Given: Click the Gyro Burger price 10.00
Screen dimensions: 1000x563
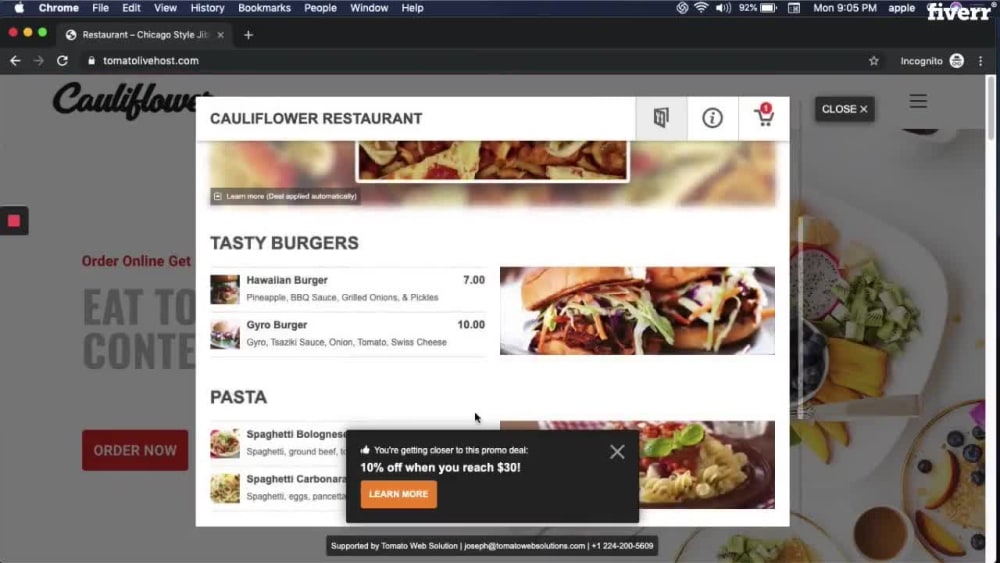Looking at the screenshot, I should 471,325.
